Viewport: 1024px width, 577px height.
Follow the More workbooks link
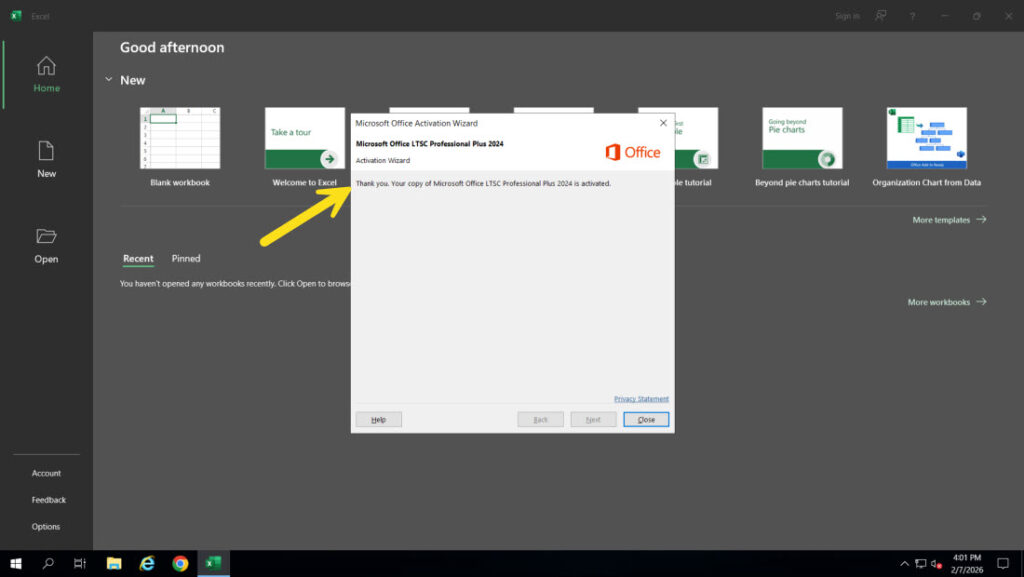pos(947,302)
